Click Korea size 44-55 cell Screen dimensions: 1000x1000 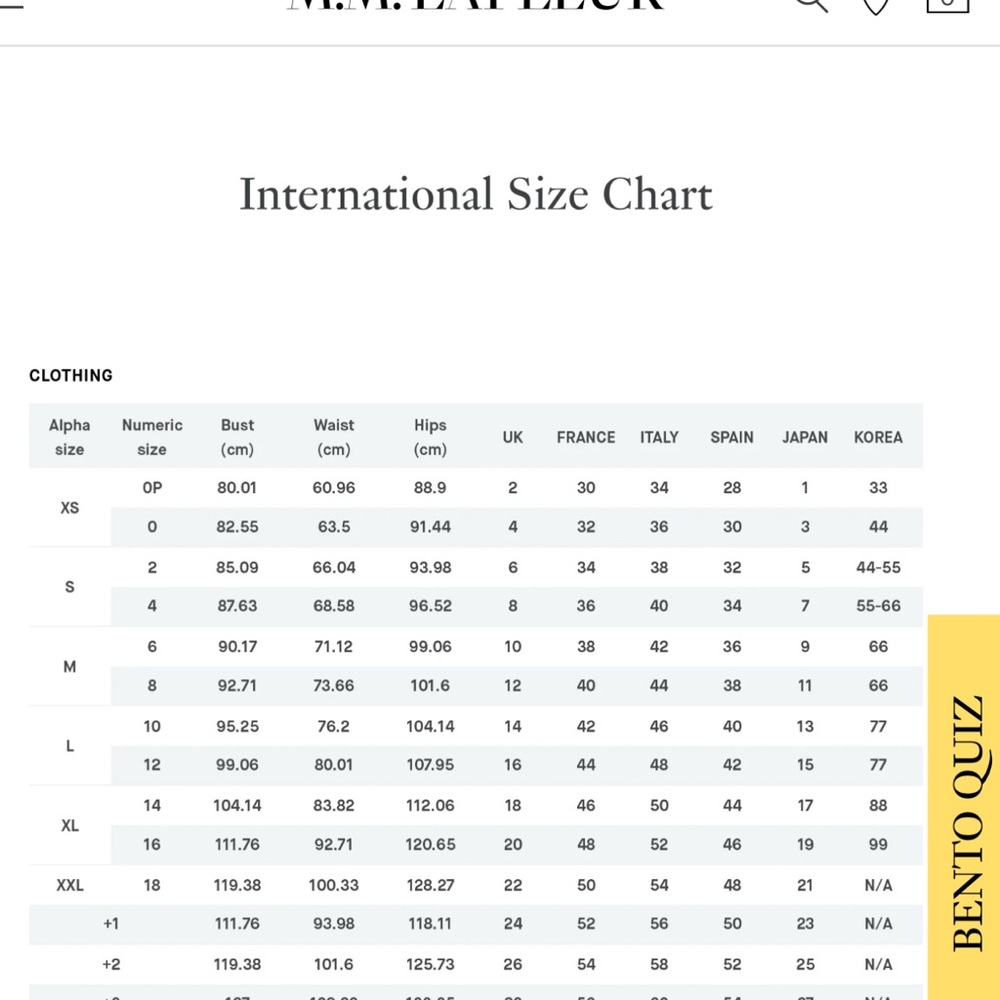point(878,567)
